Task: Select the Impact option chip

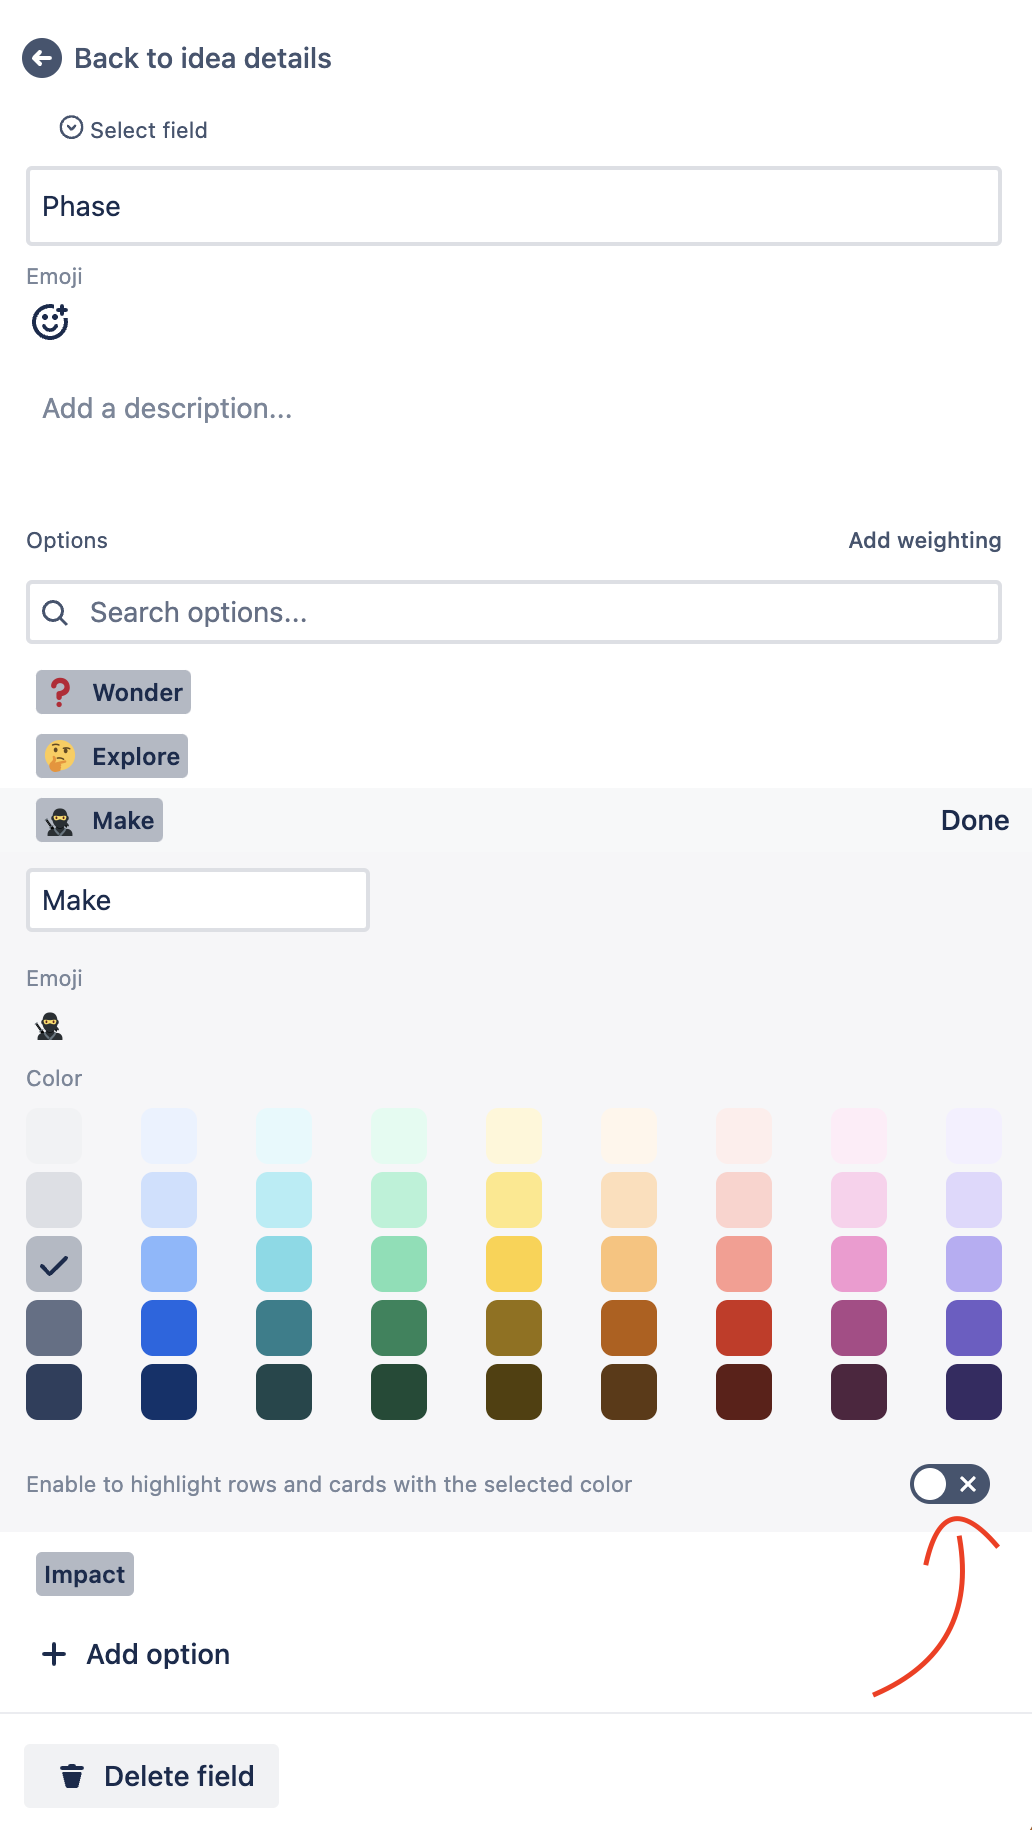Action: tap(84, 1573)
